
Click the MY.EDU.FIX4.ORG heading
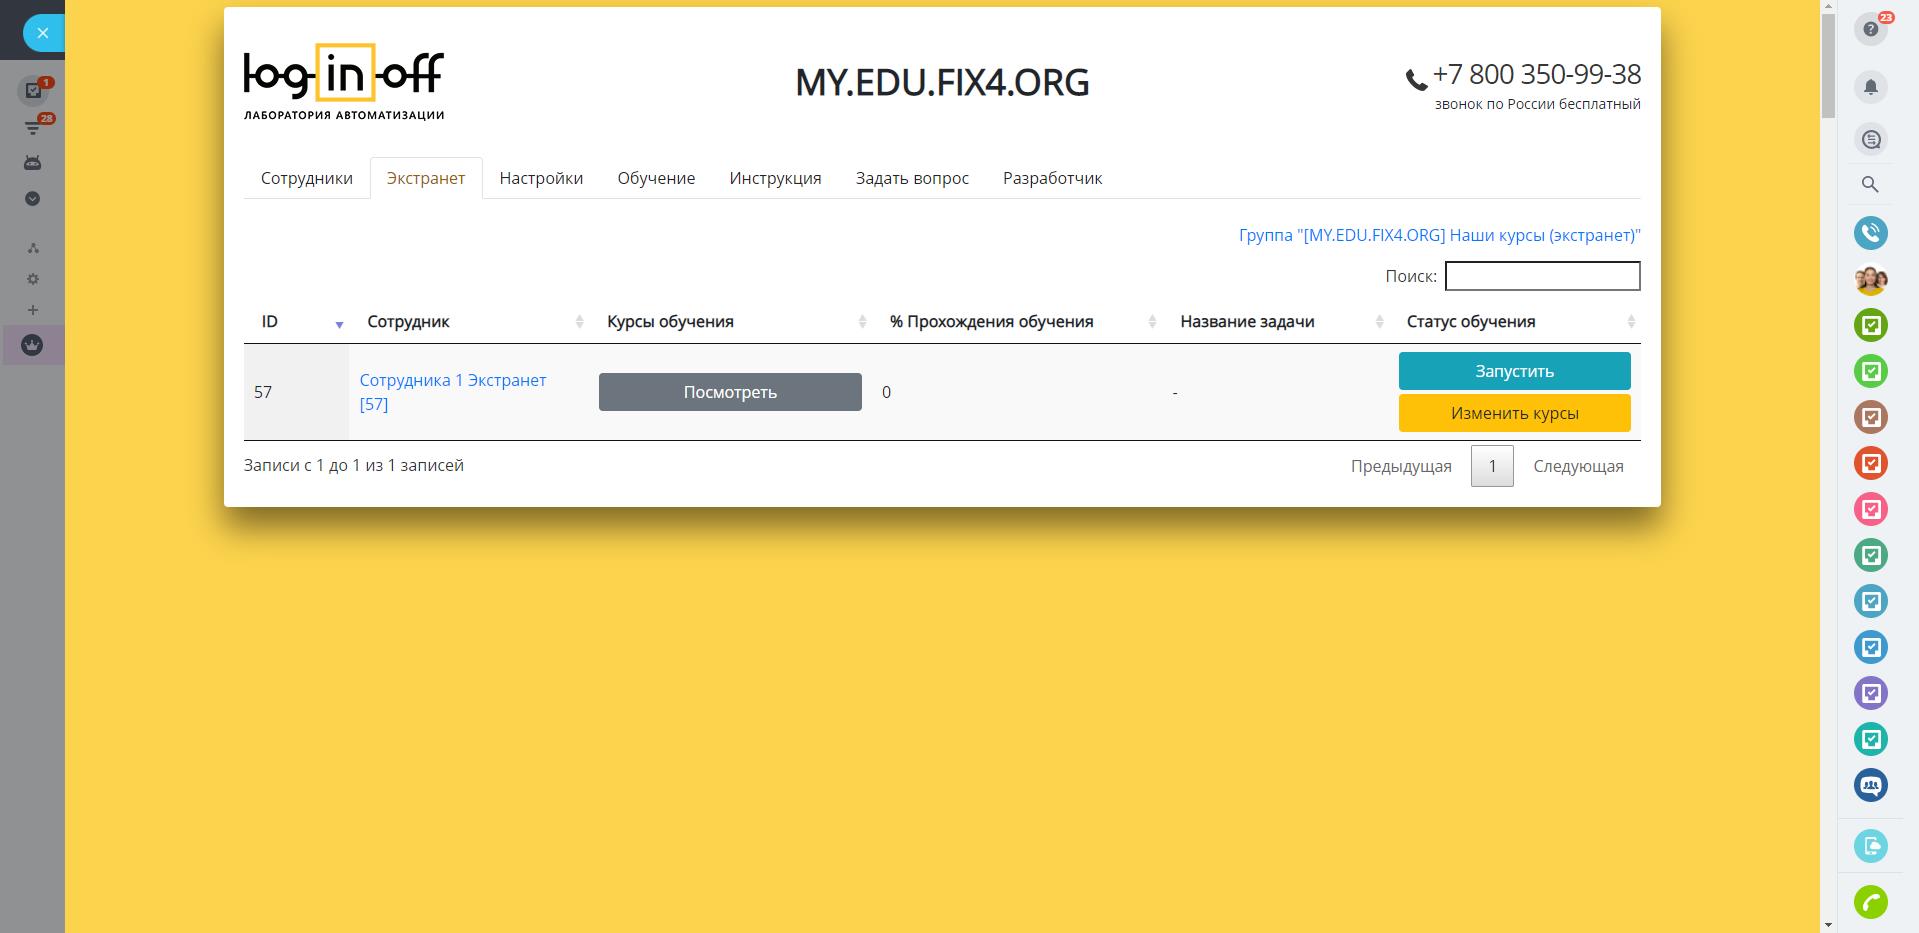tap(942, 83)
